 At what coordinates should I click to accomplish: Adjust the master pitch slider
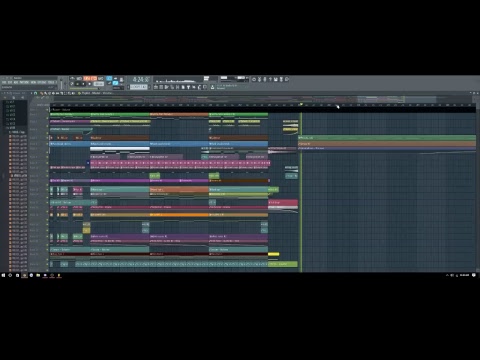[65, 83]
